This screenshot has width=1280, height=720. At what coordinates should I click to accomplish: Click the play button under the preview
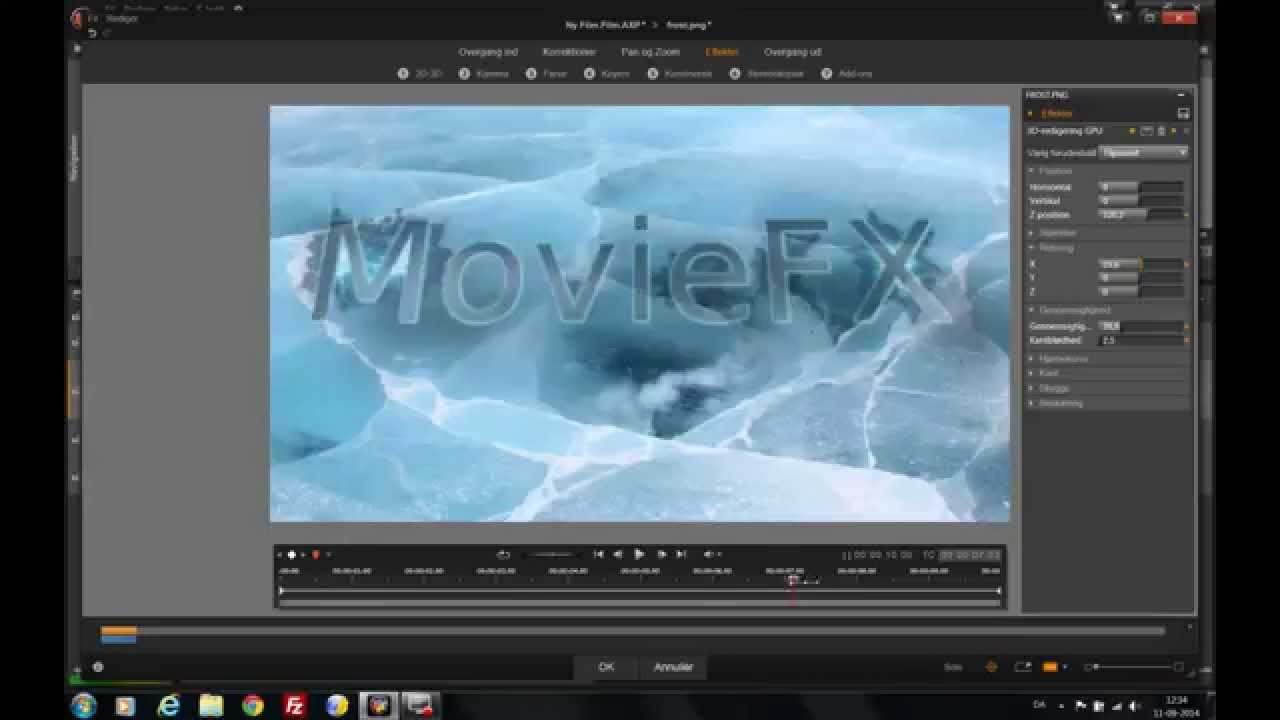(639, 554)
